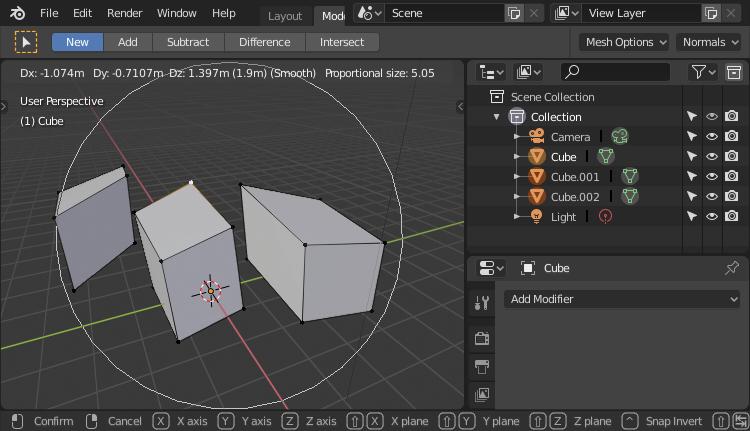Viewport: 750px width, 431px height.
Task: Expand the viewport right sidebar arrow
Action: point(460,106)
